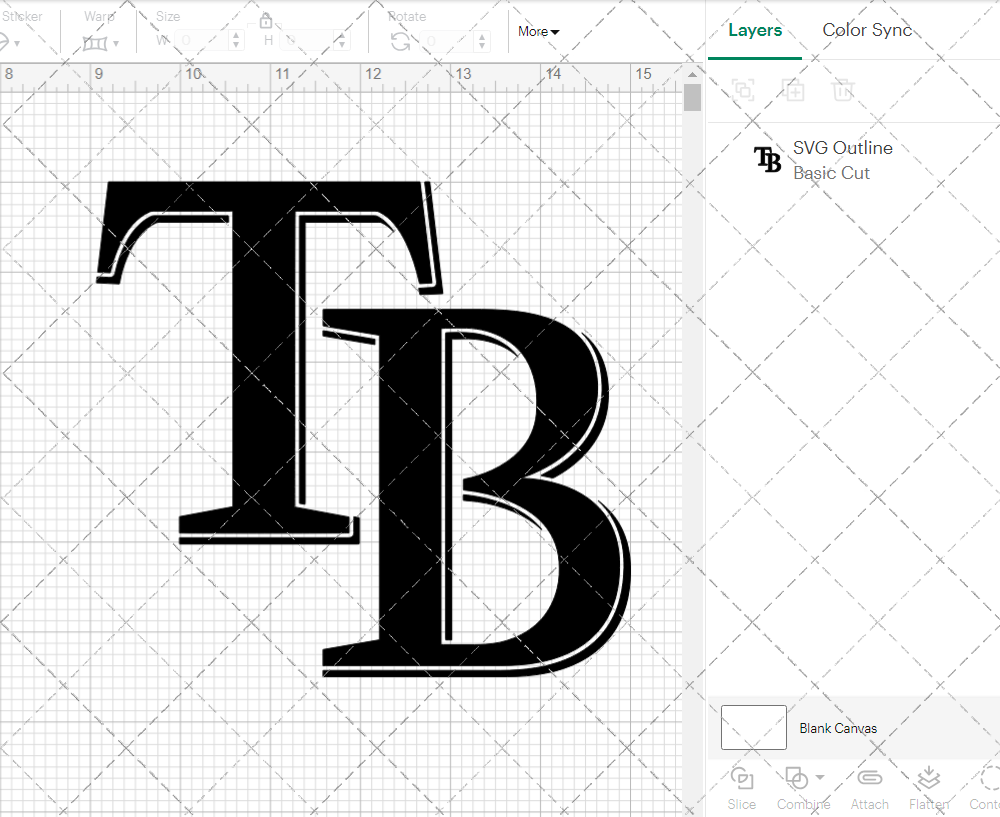Click the canvas vertical scrollbar up arrow
The image size is (1000, 817).
[692, 73]
